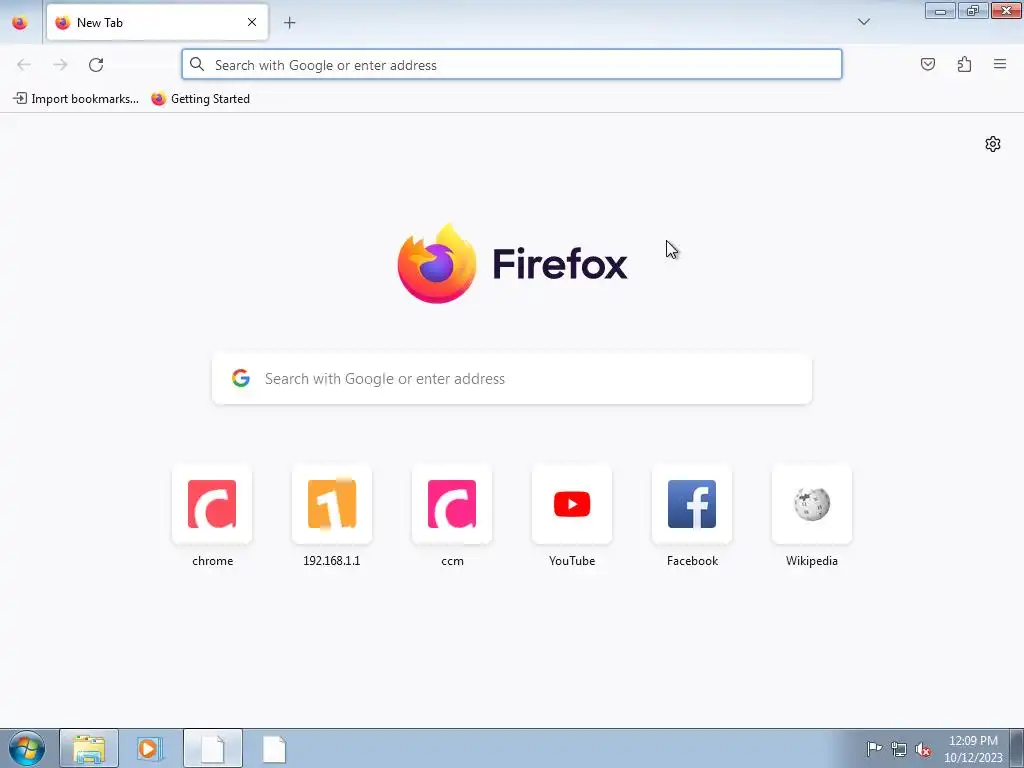Click the Google G icon in search box
Viewport: 1024px width, 768px height.
point(241,378)
